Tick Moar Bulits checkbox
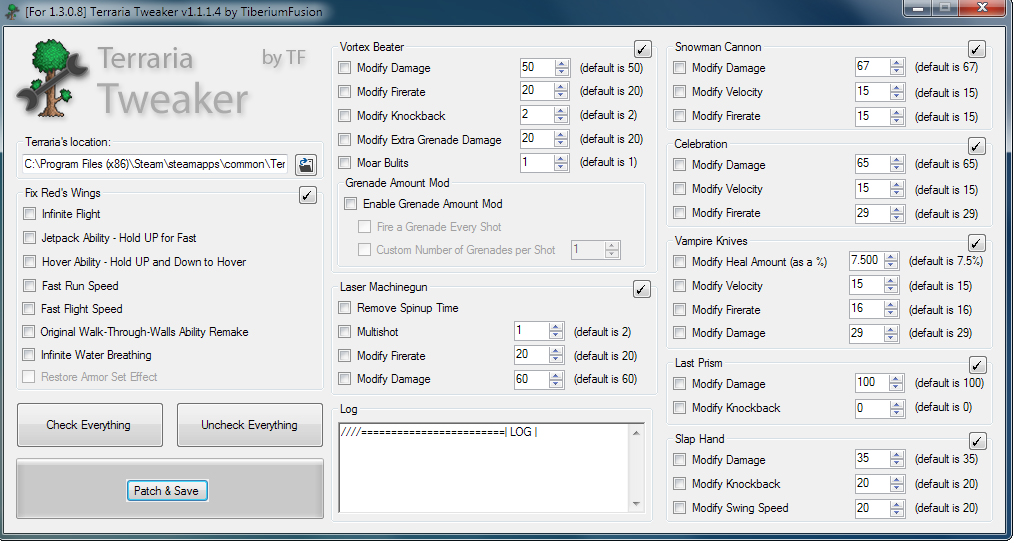The image size is (1014, 543). [345, 162]
